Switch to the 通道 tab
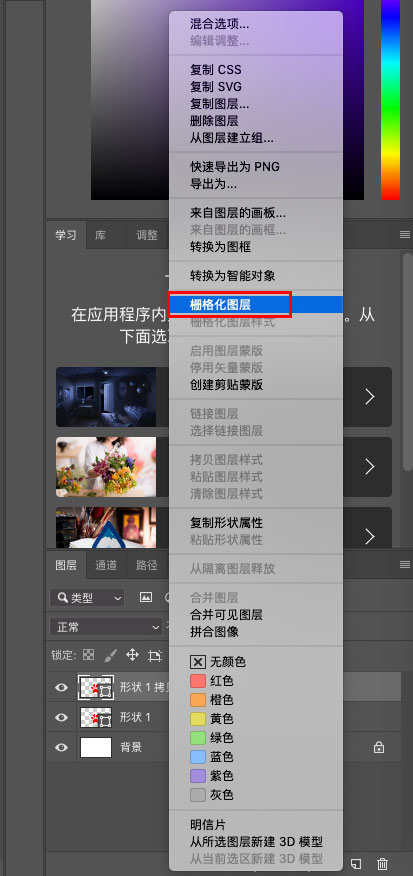 click(106, 565)
